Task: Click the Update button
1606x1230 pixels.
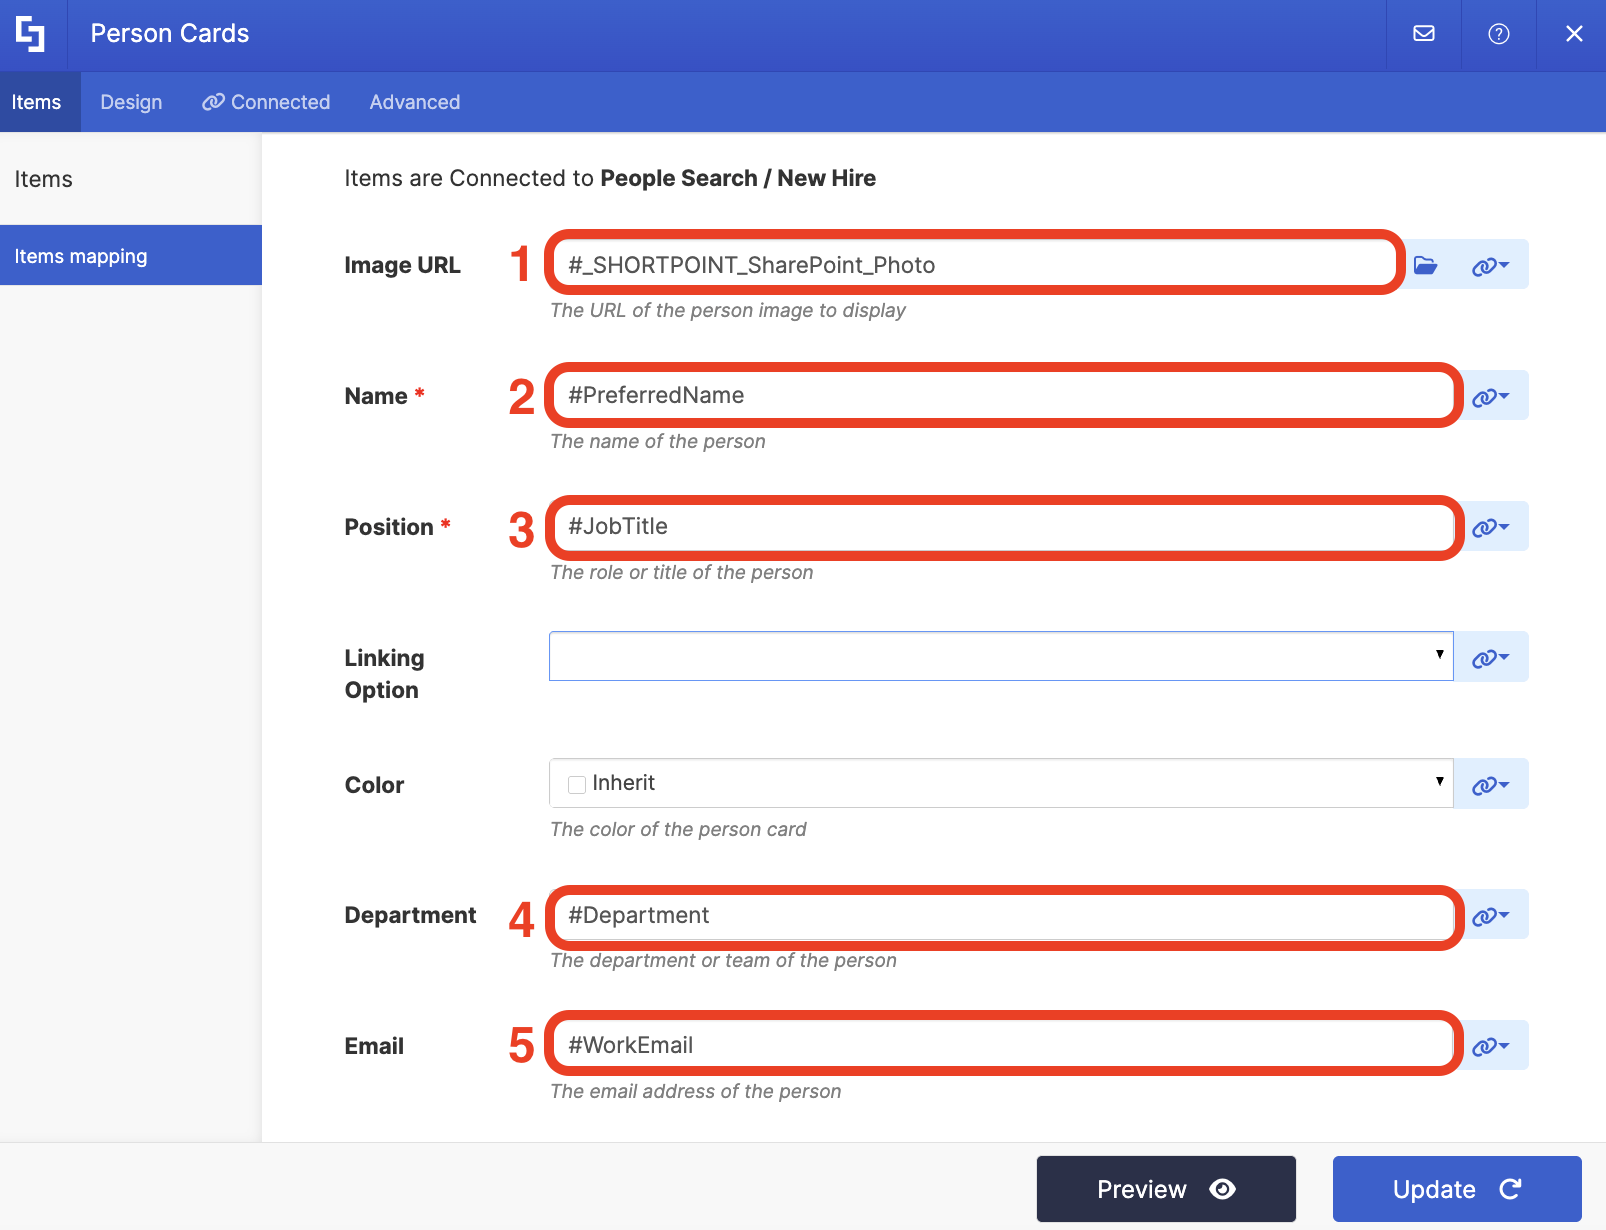Action: click(1457, 1189)
